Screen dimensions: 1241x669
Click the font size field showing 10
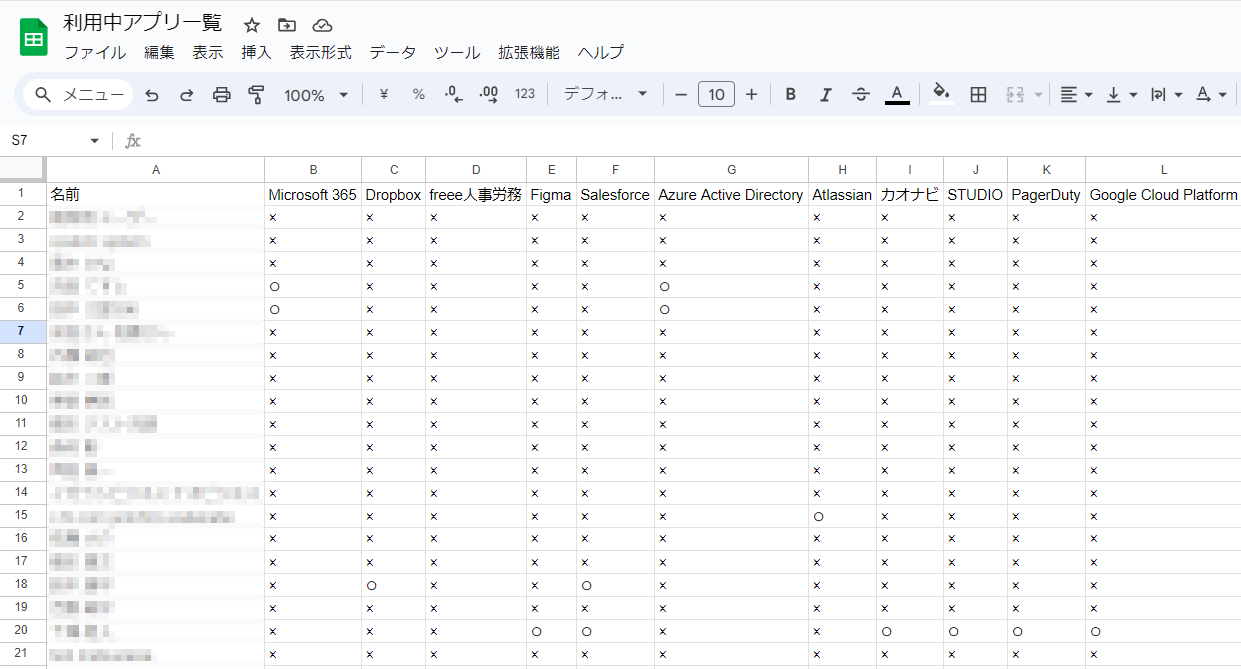(x=716, y=95)
